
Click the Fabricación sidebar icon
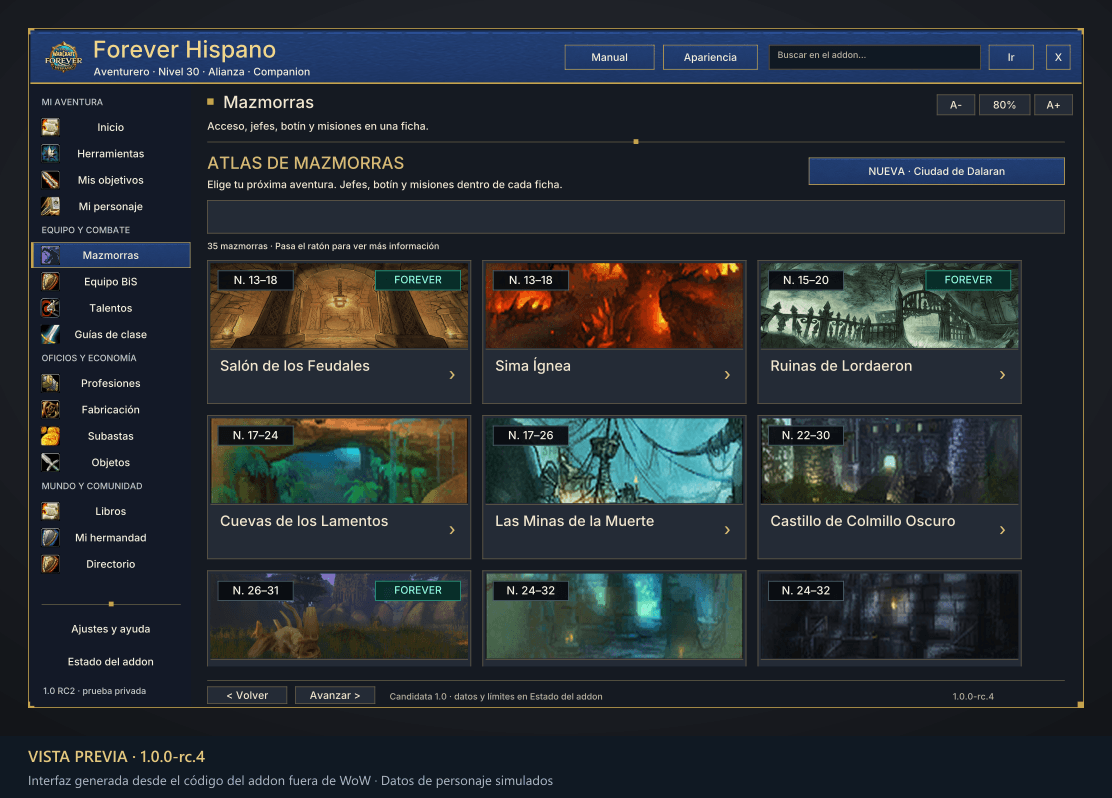click(50, 409)
